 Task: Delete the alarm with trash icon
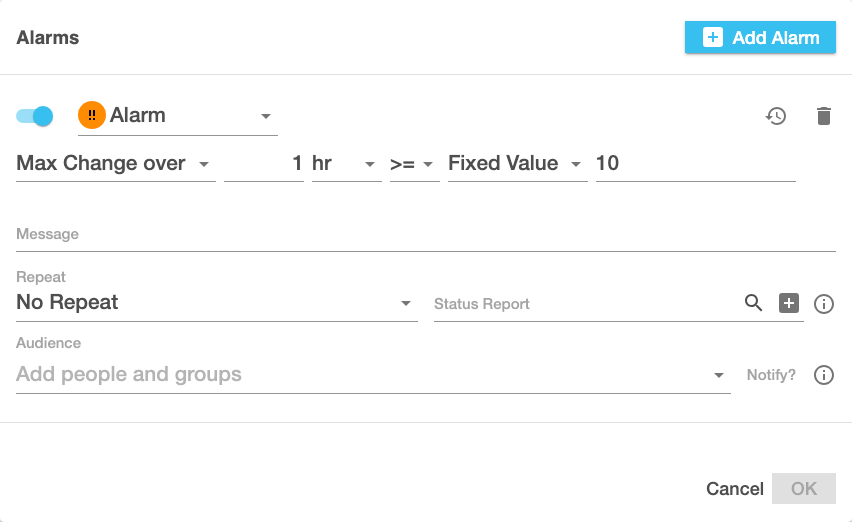pos(823,116)
